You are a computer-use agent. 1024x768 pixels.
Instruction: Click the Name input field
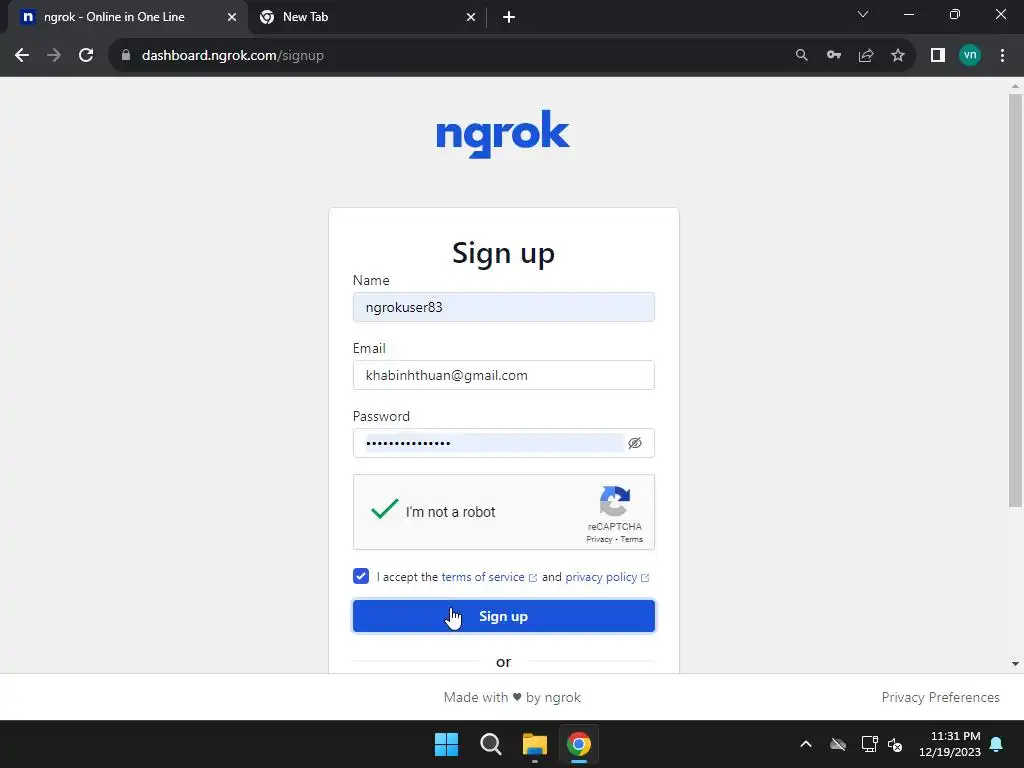pyautogui.click(x=504, y=307)
